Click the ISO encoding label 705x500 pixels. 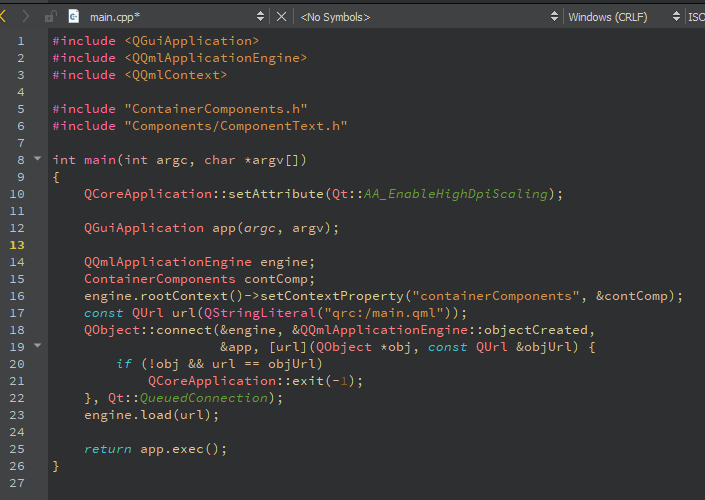click(695, 17)
